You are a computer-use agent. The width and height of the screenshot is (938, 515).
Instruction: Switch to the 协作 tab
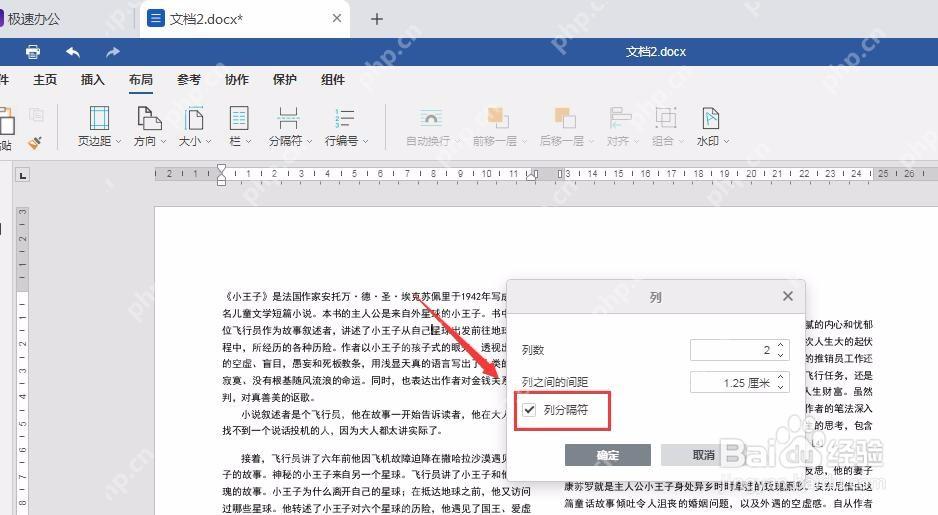[x=236, y=80]
